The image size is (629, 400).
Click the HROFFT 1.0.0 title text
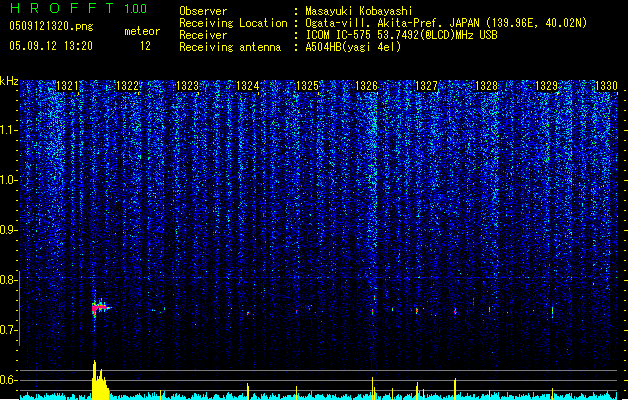[79, 8]
